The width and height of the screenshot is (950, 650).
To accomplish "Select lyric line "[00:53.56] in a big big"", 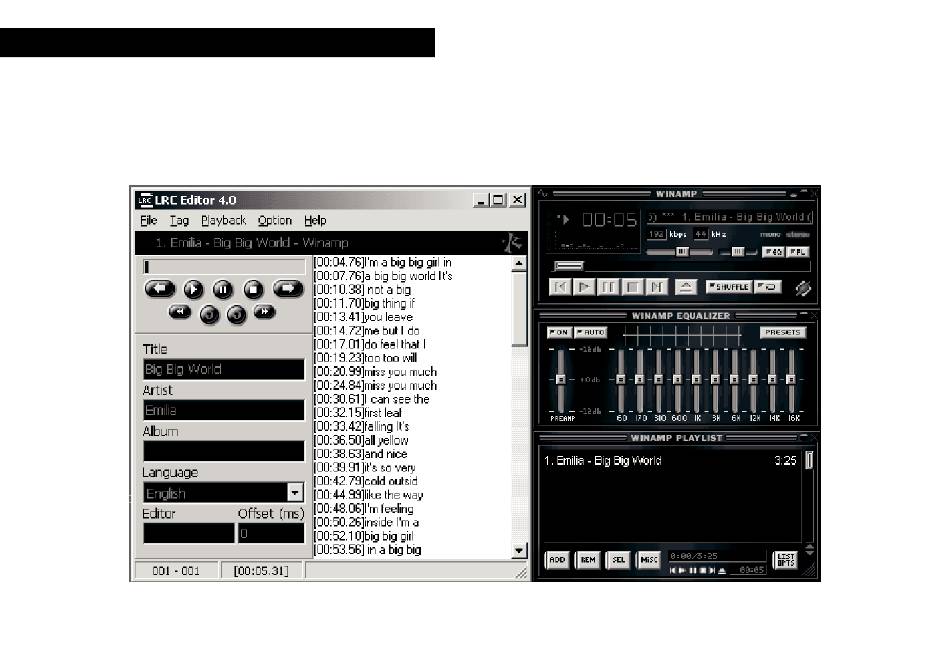I will click(x=367, y=550).
